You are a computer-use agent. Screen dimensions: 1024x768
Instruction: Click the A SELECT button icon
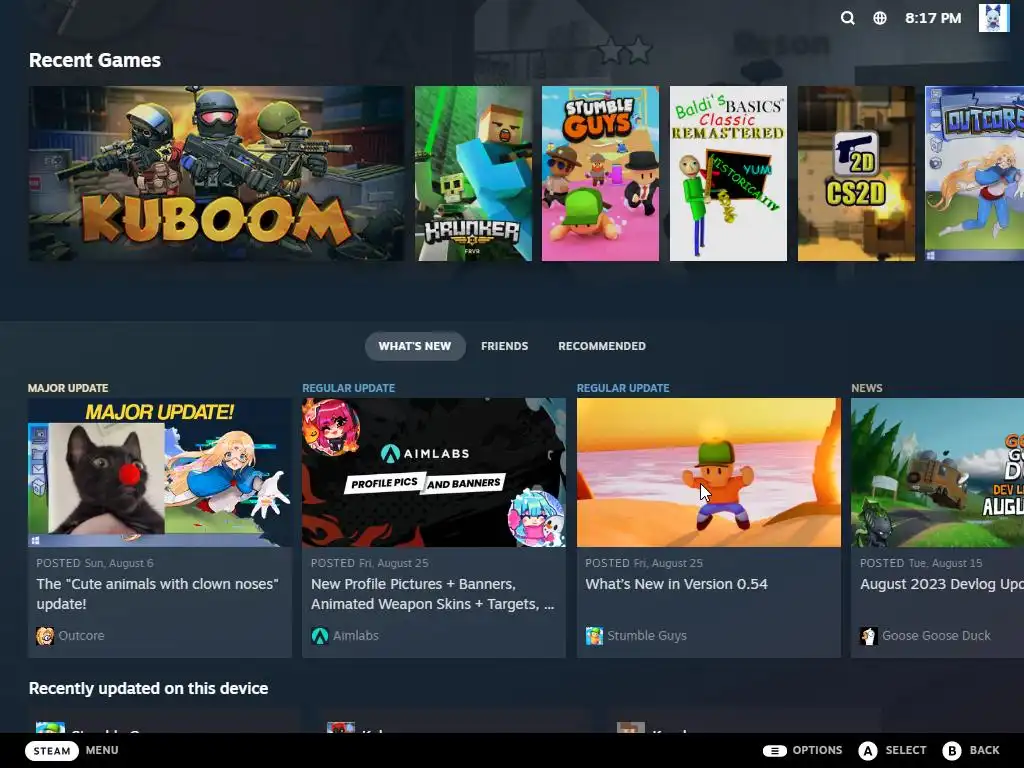point(867,750)
